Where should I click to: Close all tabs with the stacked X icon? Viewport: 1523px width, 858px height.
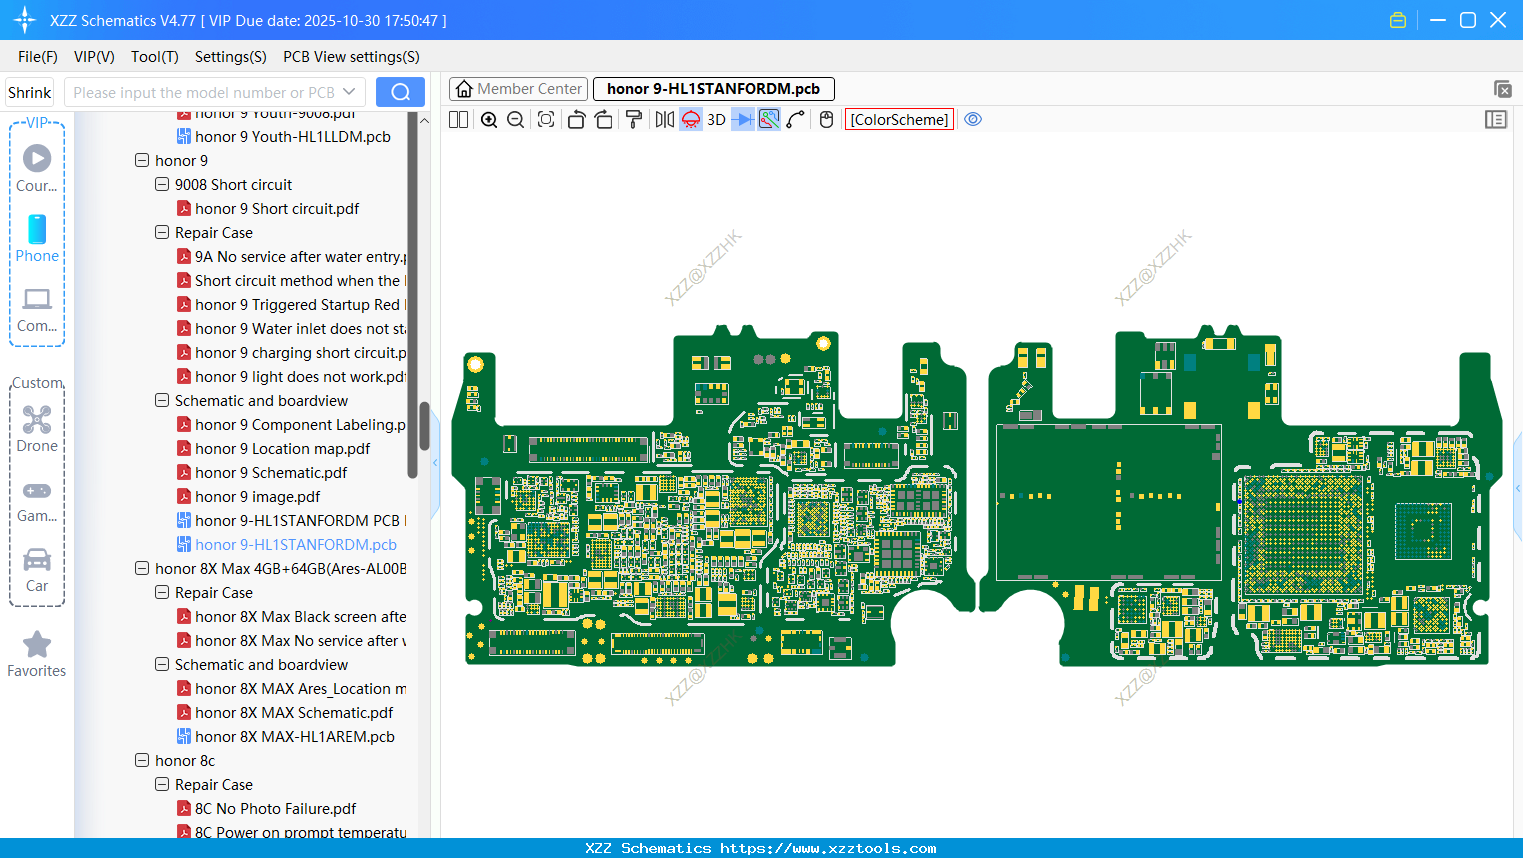pyautogui.click(x=1502, y=89)
